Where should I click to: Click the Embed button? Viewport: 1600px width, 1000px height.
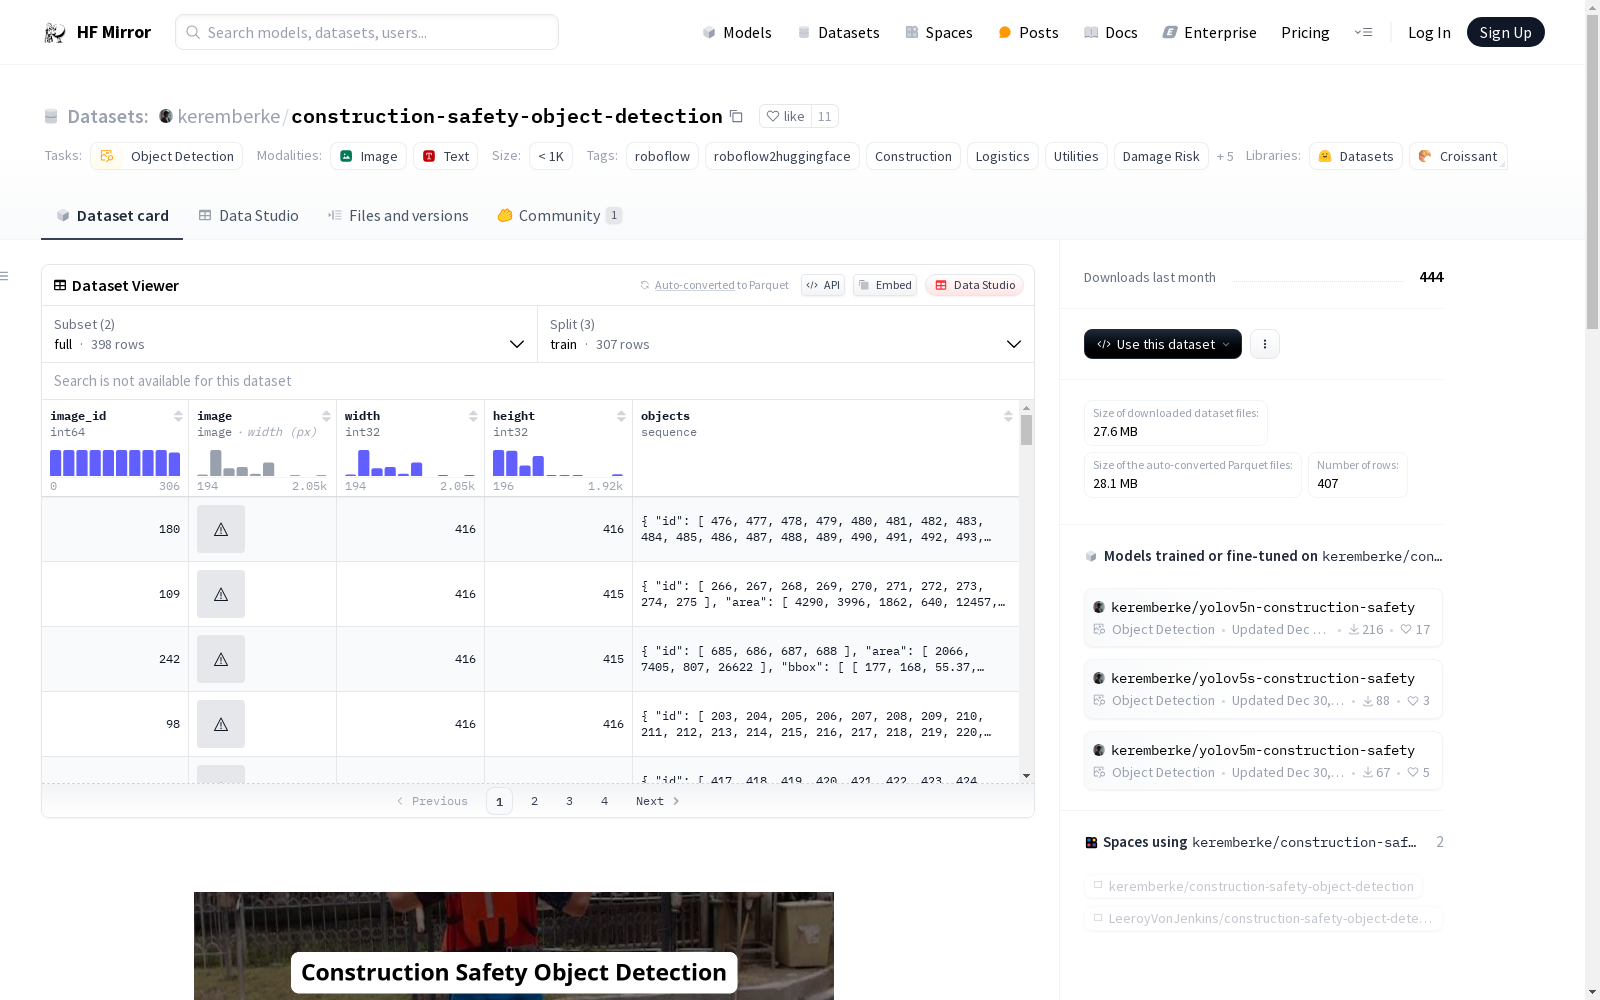[885, 285]
